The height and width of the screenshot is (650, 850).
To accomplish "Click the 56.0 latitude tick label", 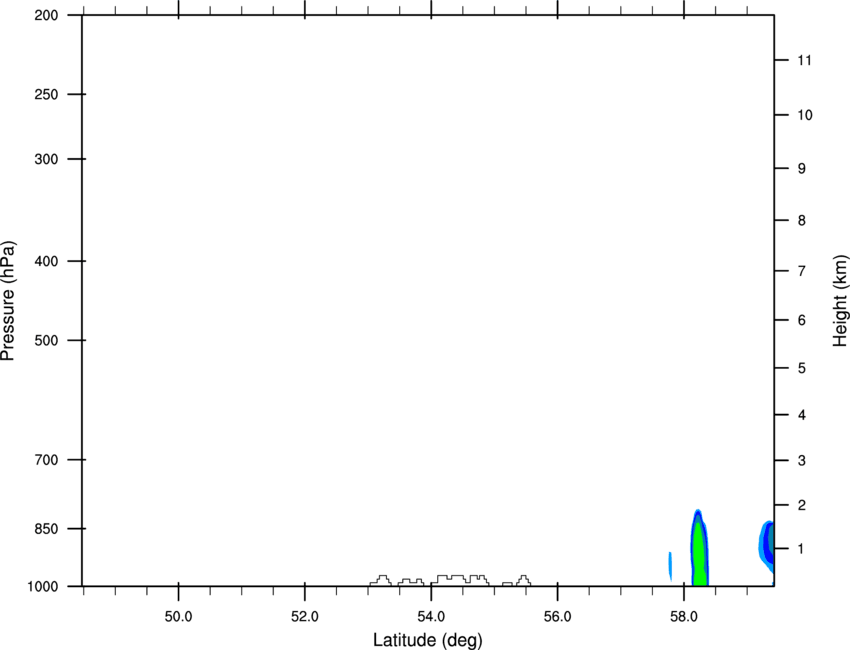I will (x=557, y=617).
